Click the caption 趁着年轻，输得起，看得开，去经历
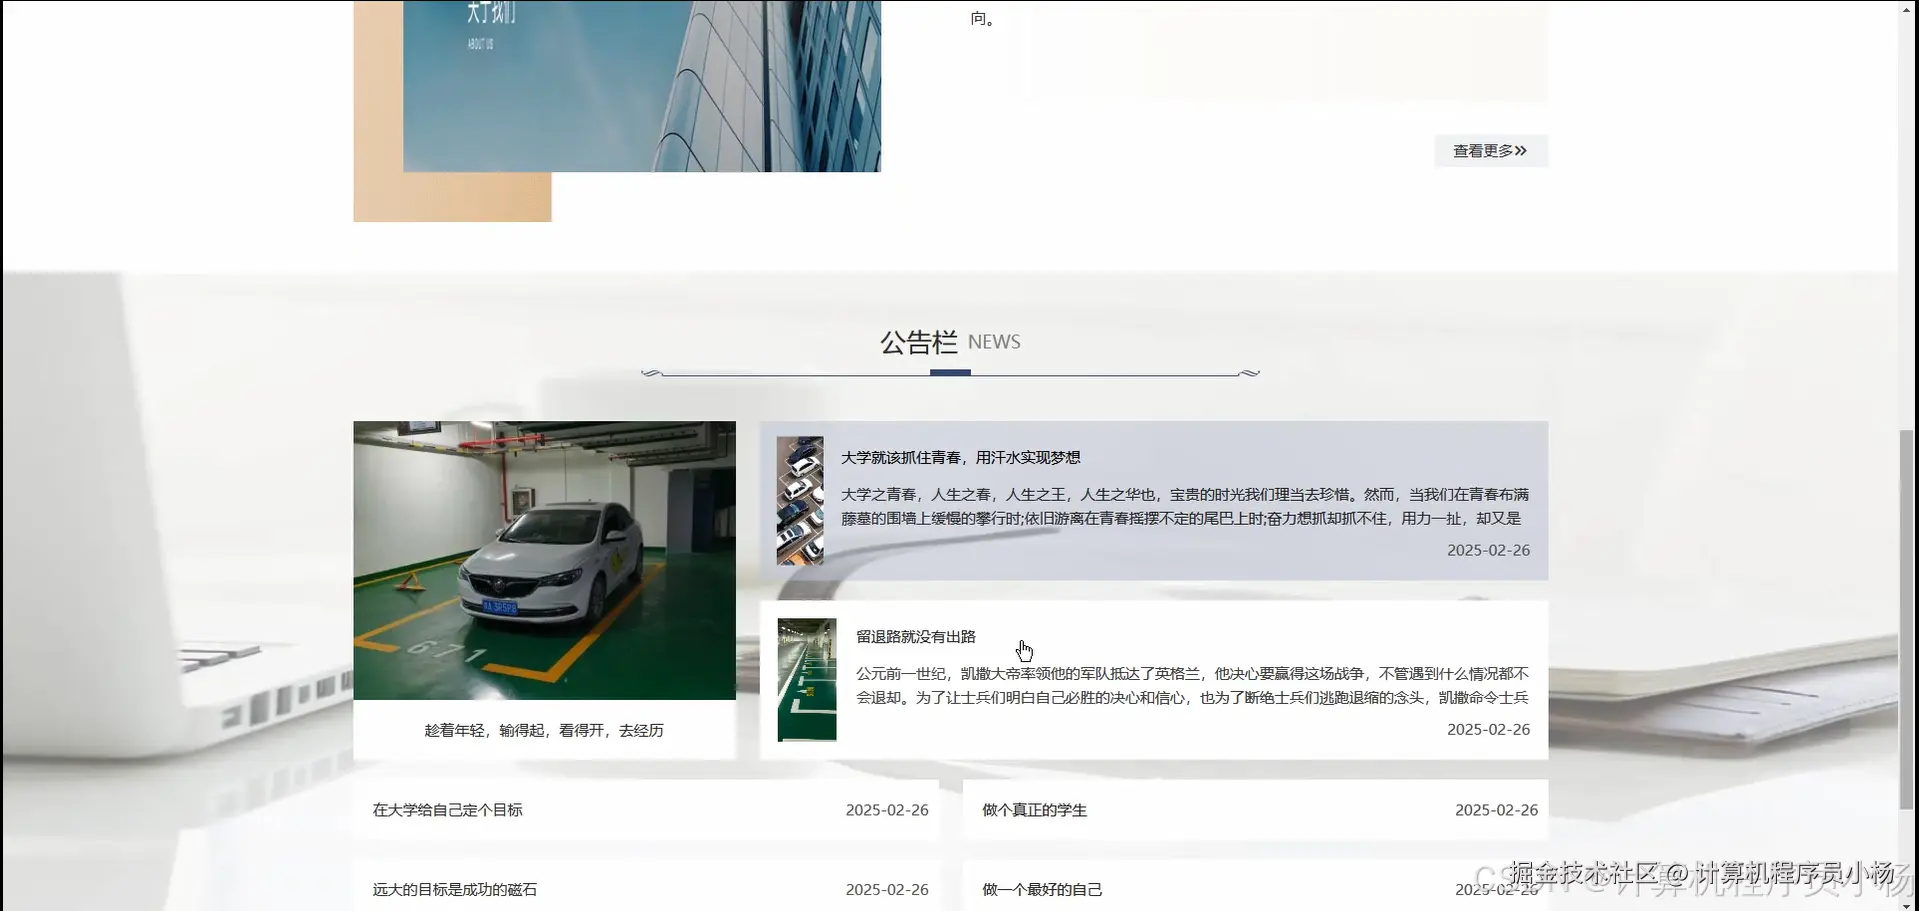This screenshot has width=1919, height=911. click(x=543, y=730)
